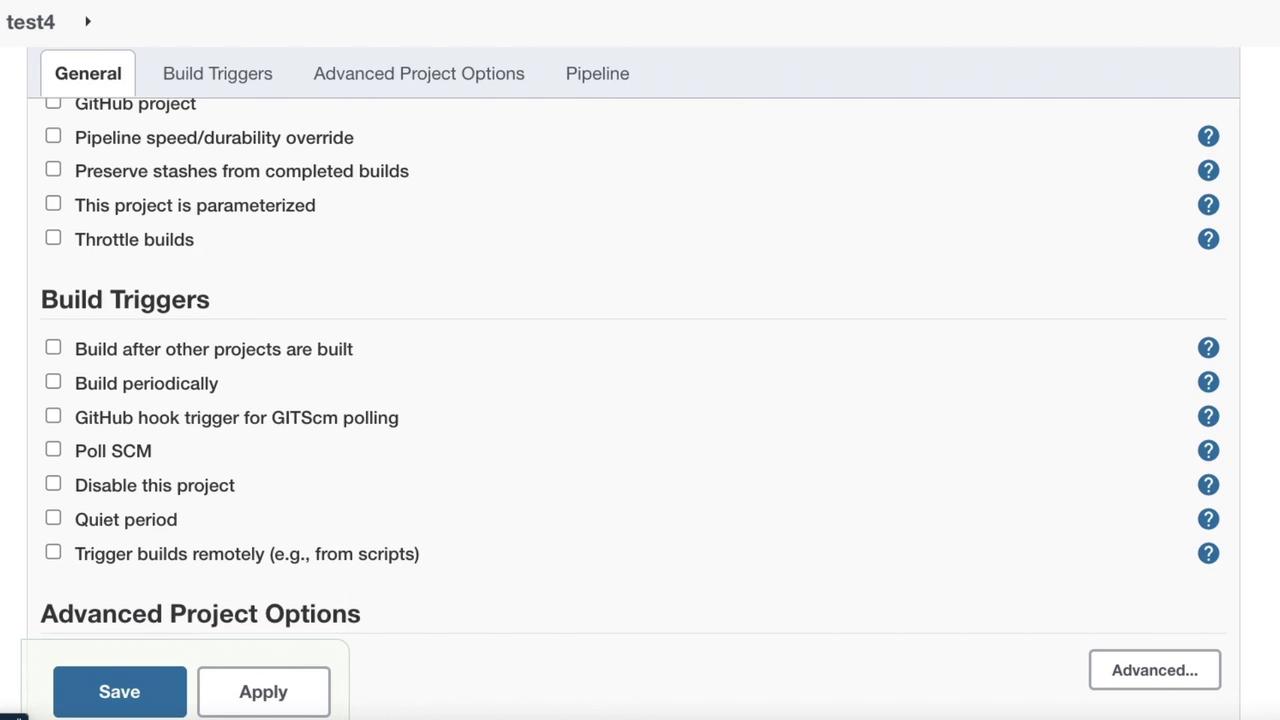Expand the Advanced... project options
Screen dimensions: 1280x720
coord(1154,670)
